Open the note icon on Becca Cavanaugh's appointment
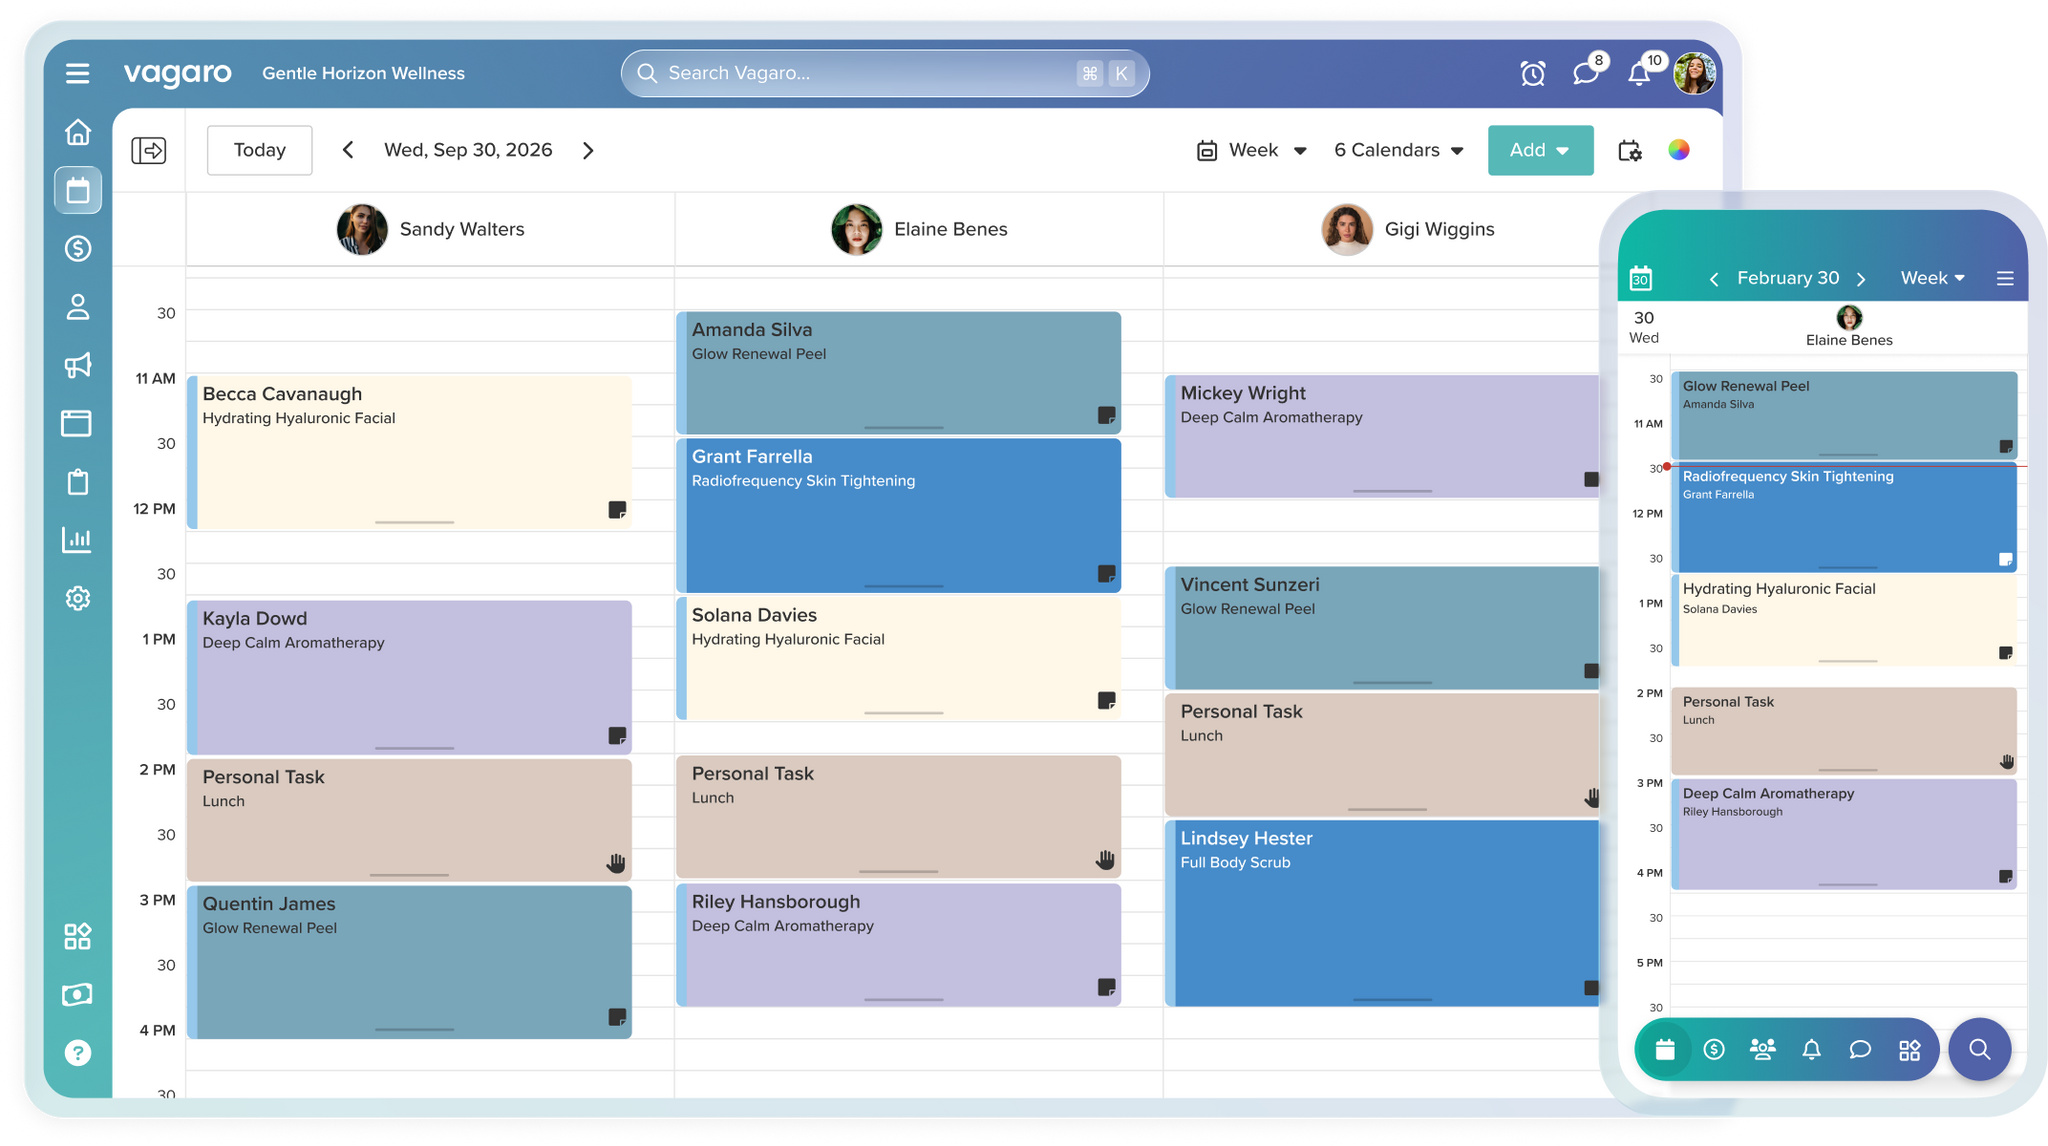2048x1146 pixels. point(617,510)
